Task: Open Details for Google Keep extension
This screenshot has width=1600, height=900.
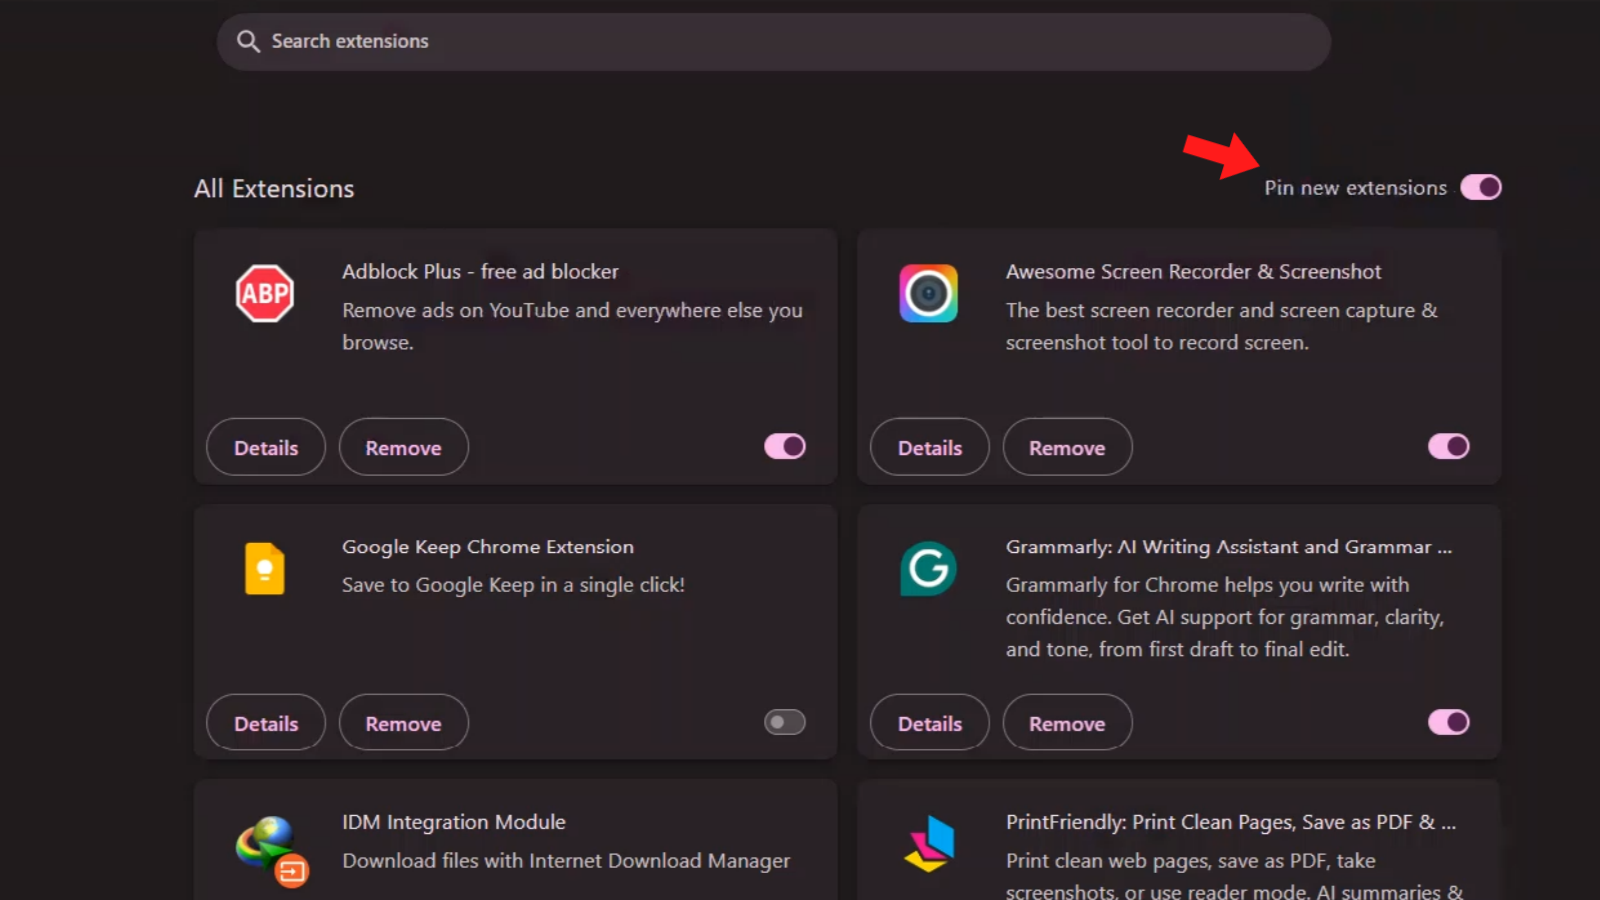Action: 266,723
